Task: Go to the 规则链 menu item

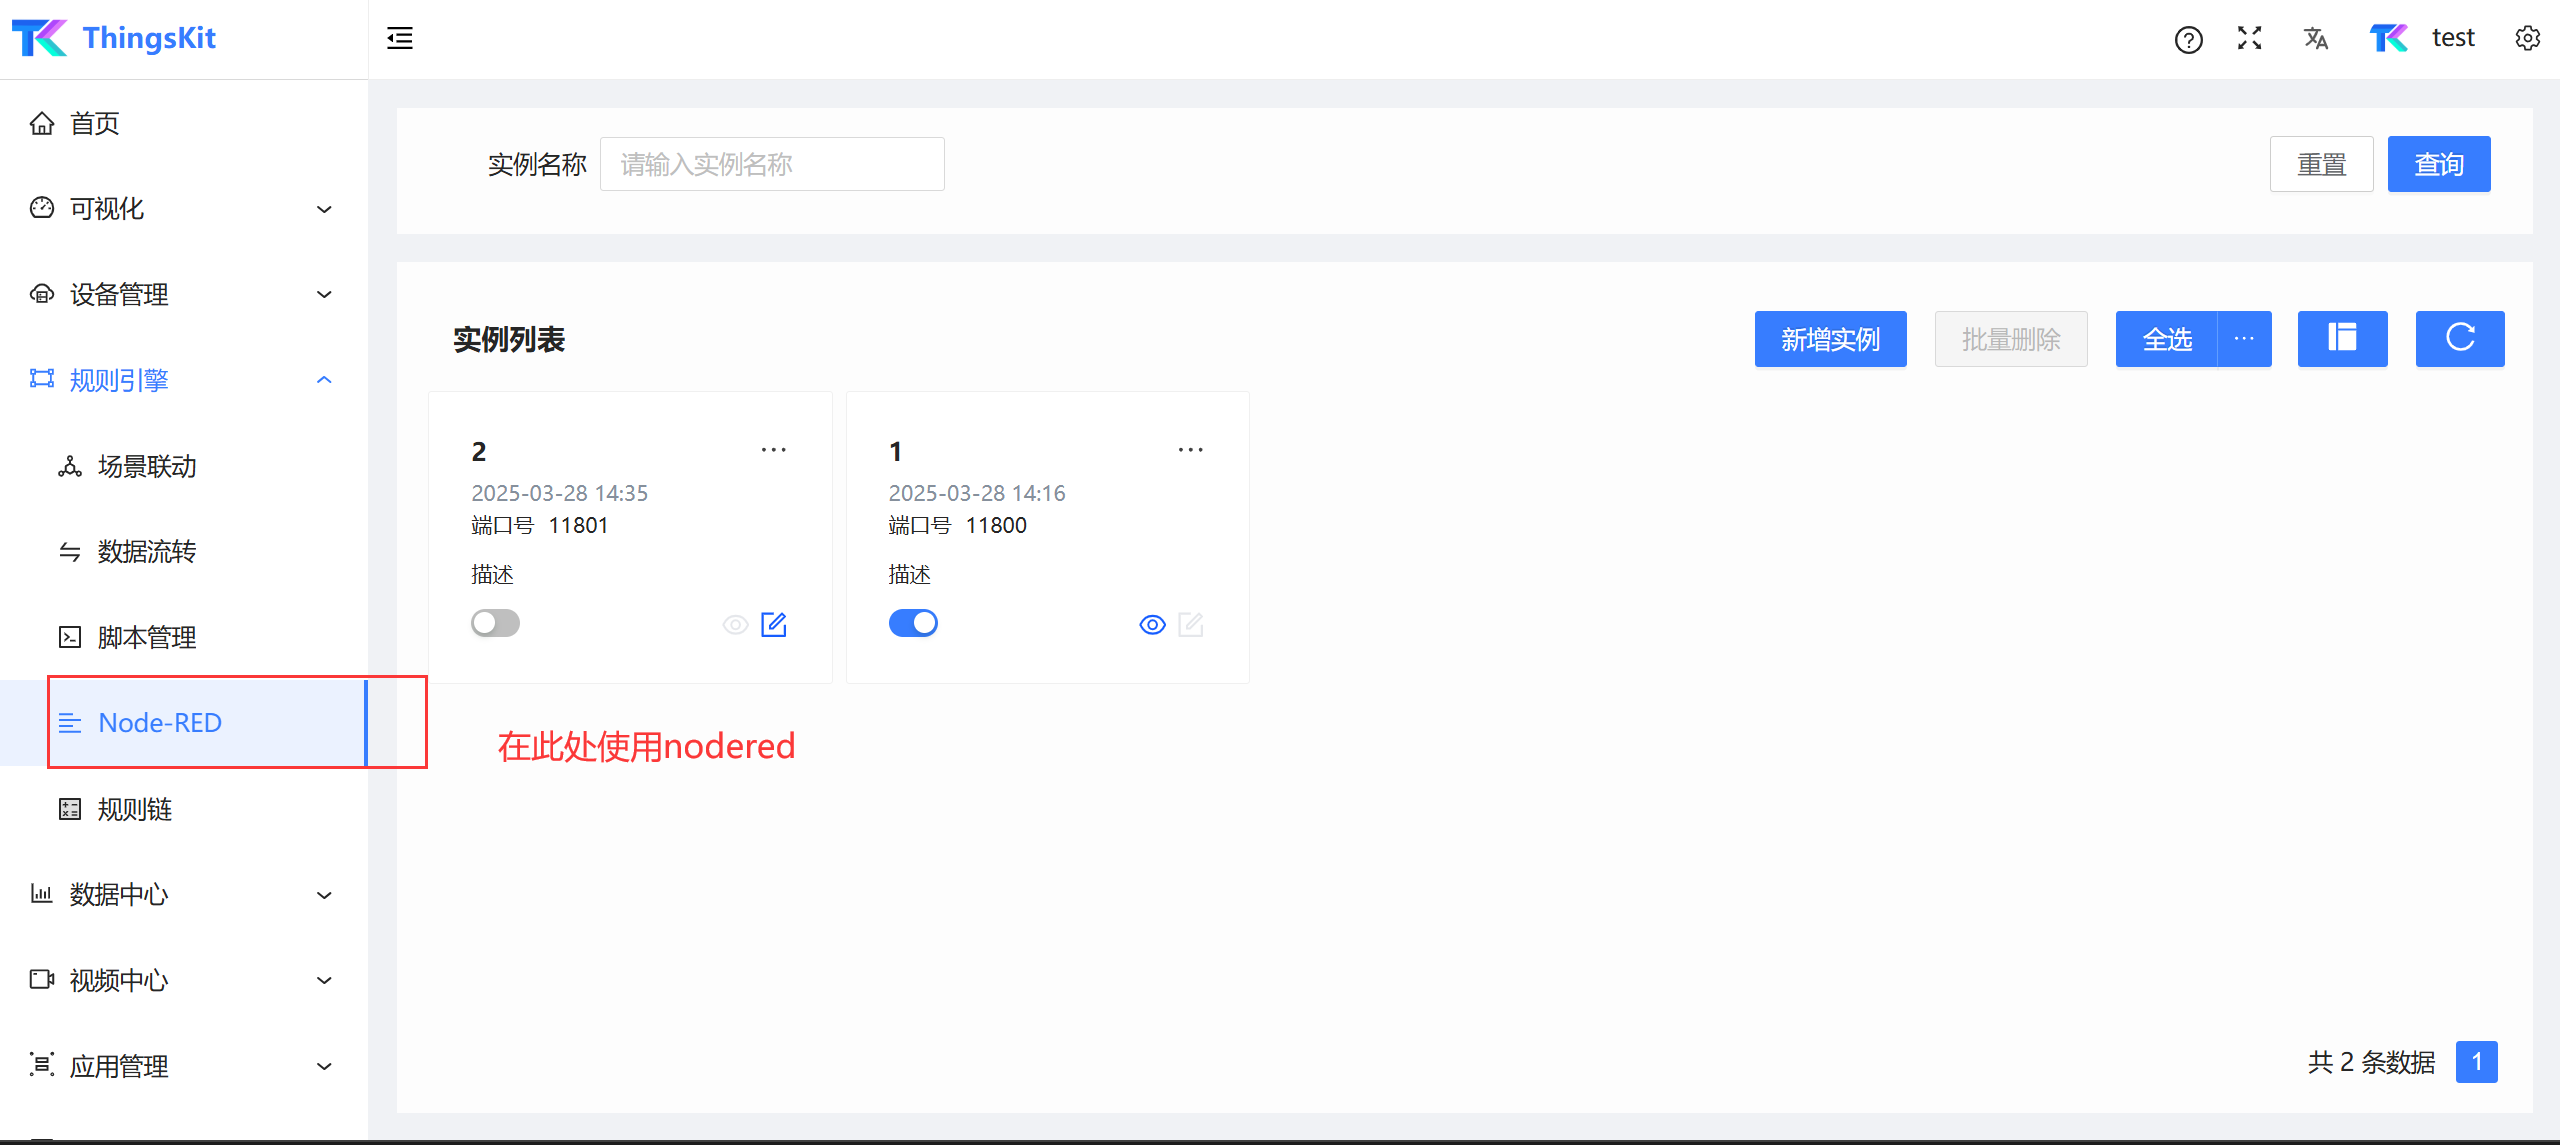Action: pos(135,809)
